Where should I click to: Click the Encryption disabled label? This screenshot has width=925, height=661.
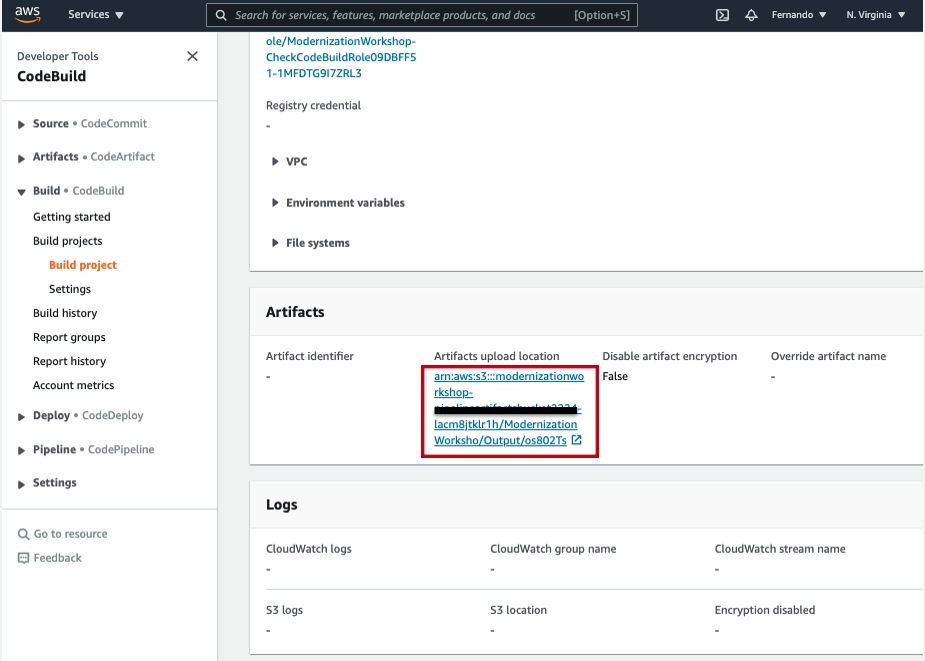(x=765, y=610)
